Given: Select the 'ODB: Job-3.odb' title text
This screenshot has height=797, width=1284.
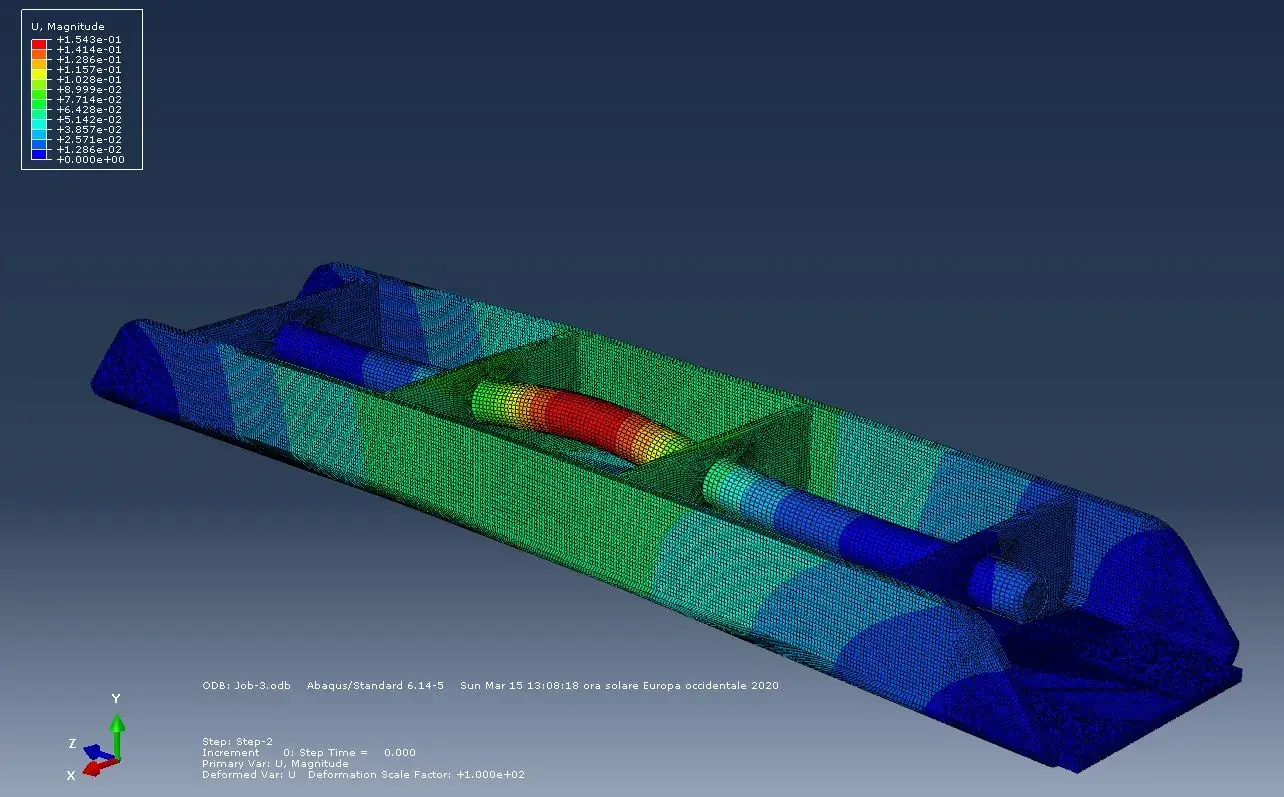Looking at the screenshot, I should point(246,685).
